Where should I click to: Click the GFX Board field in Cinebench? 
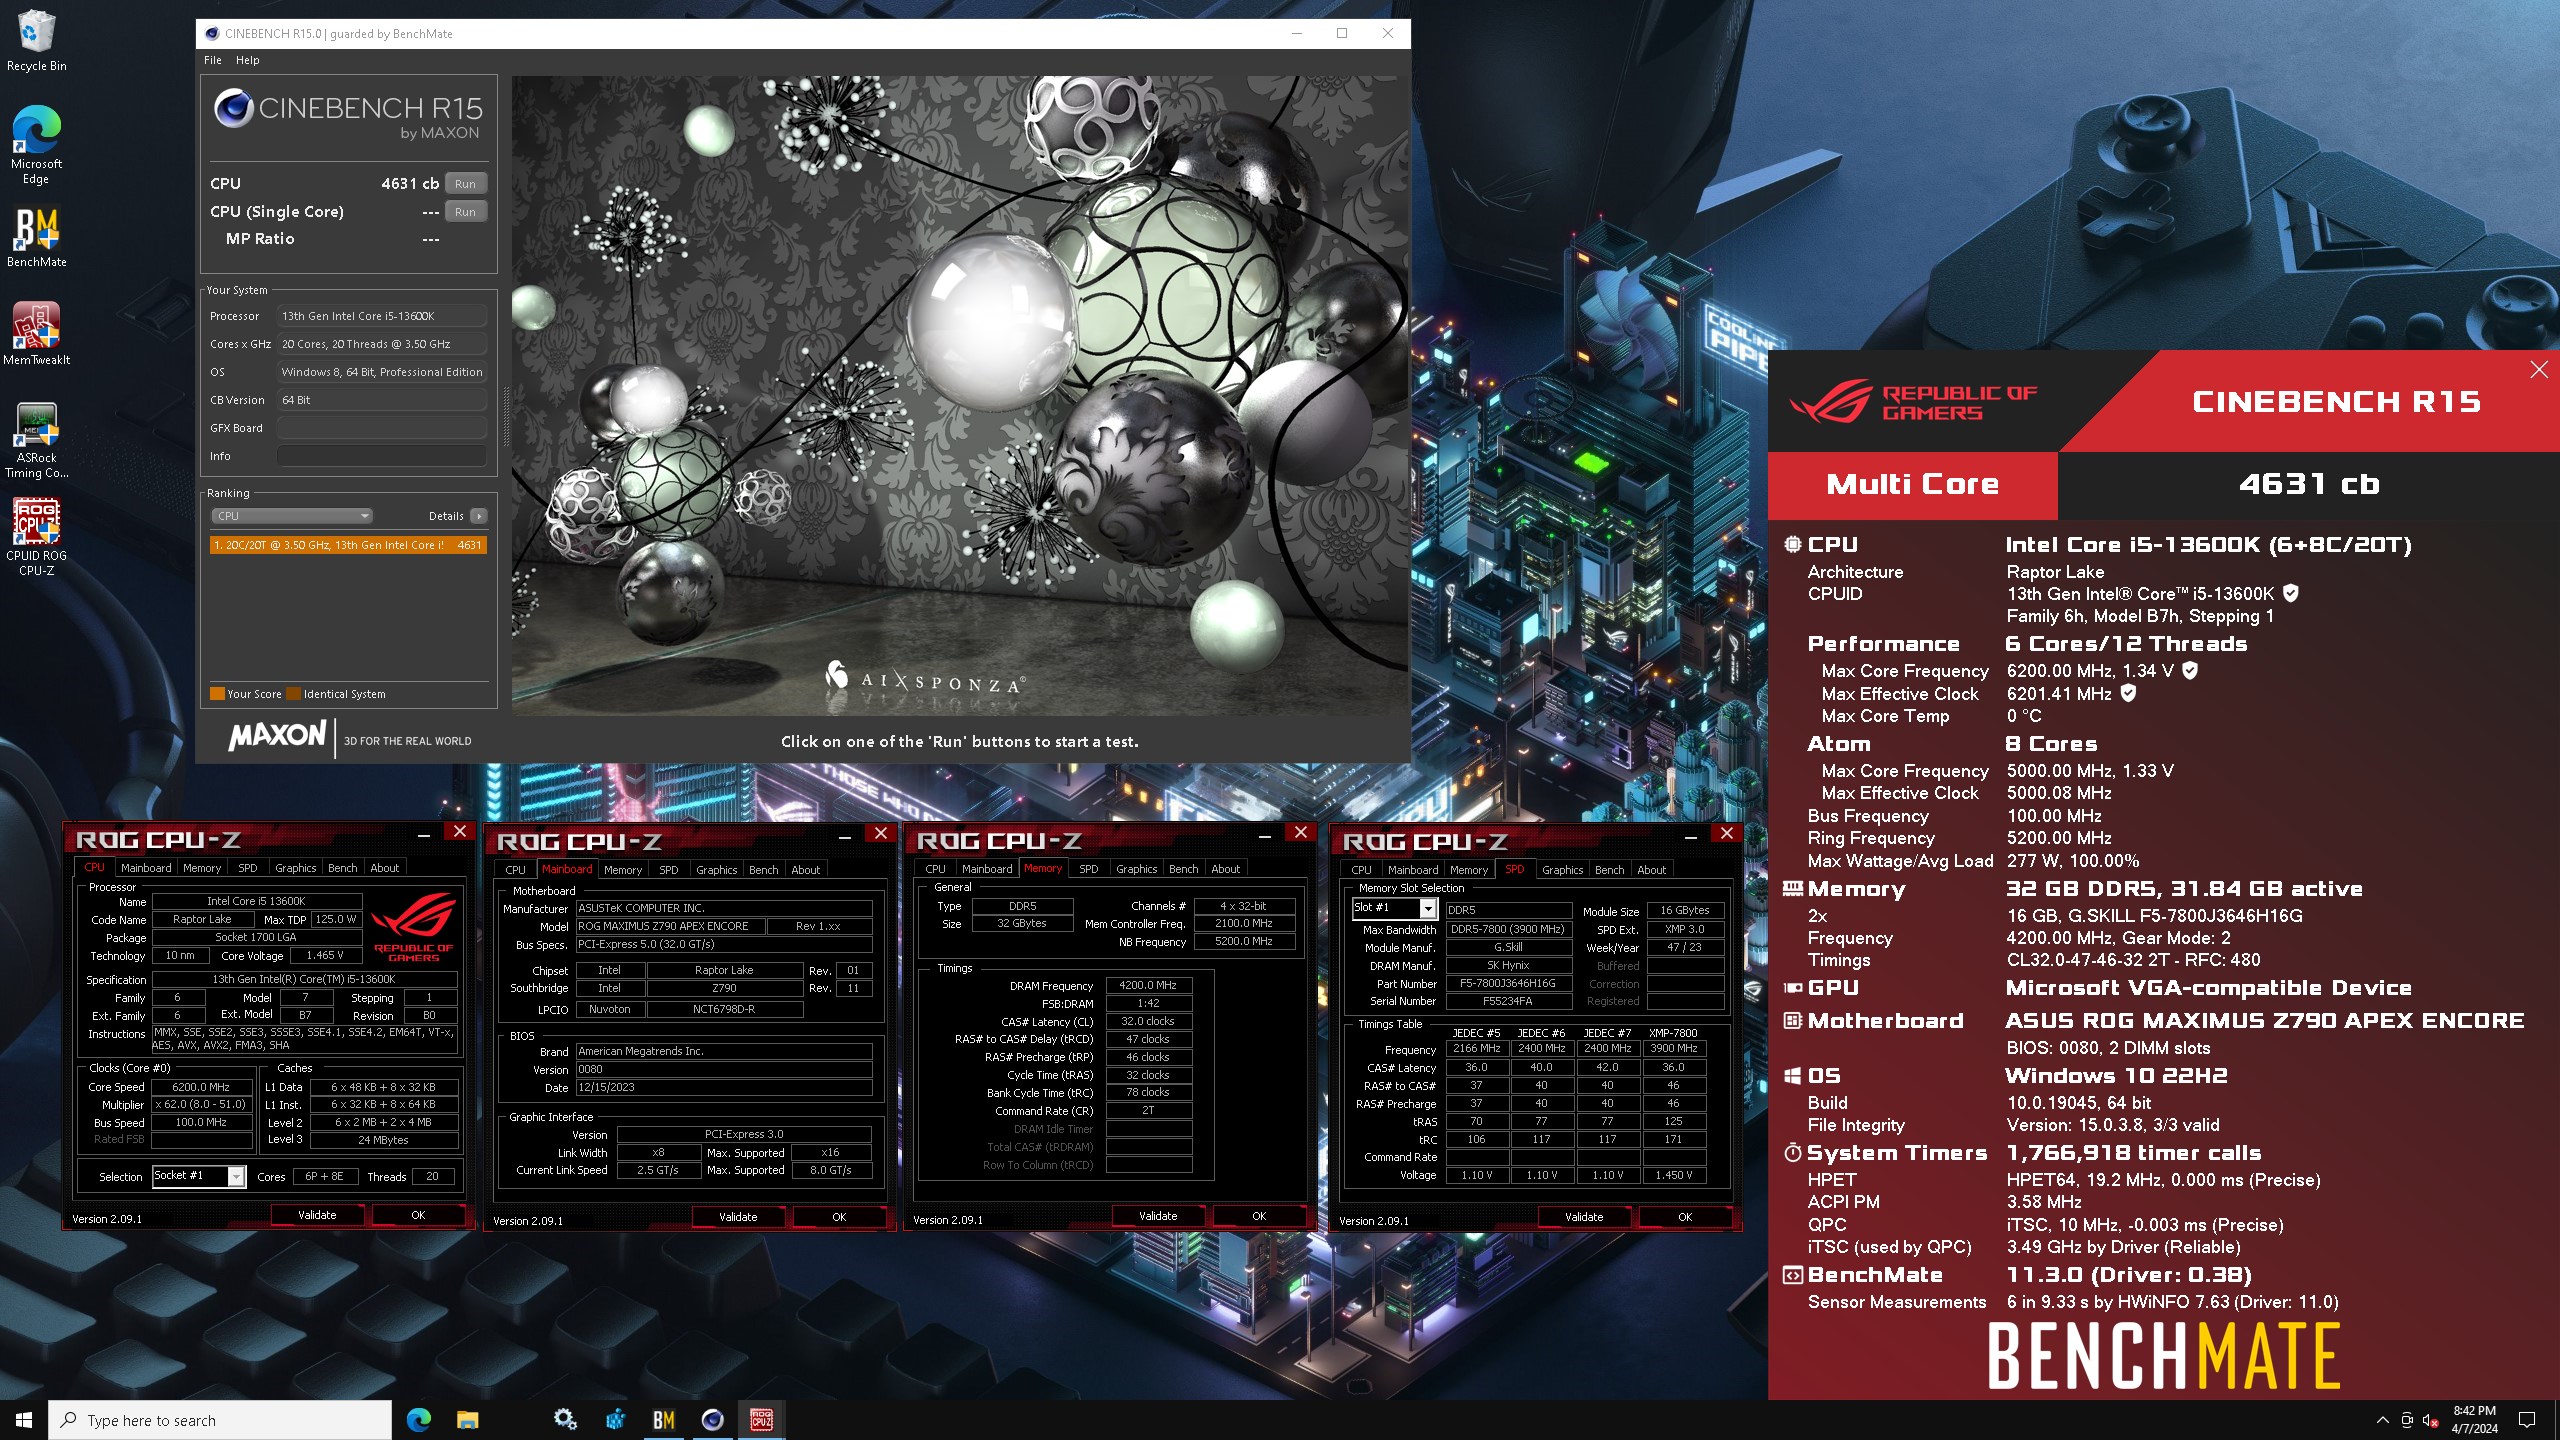point(382,428)
